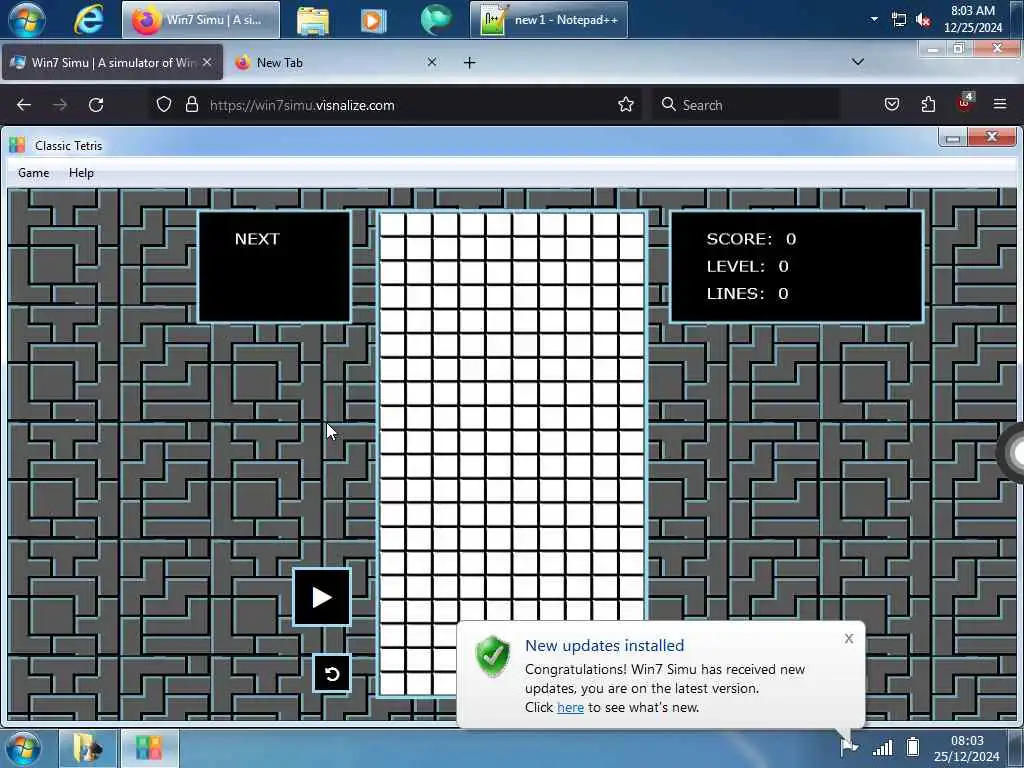Close the Classic Tetris window
Screen dimensions: 1024x768
tap(992, 136)
